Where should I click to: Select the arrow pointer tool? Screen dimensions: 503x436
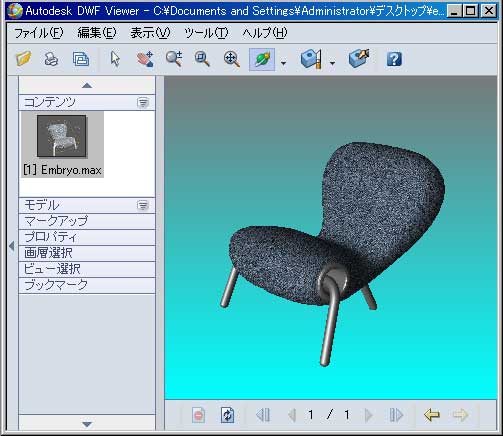[115, 59]
